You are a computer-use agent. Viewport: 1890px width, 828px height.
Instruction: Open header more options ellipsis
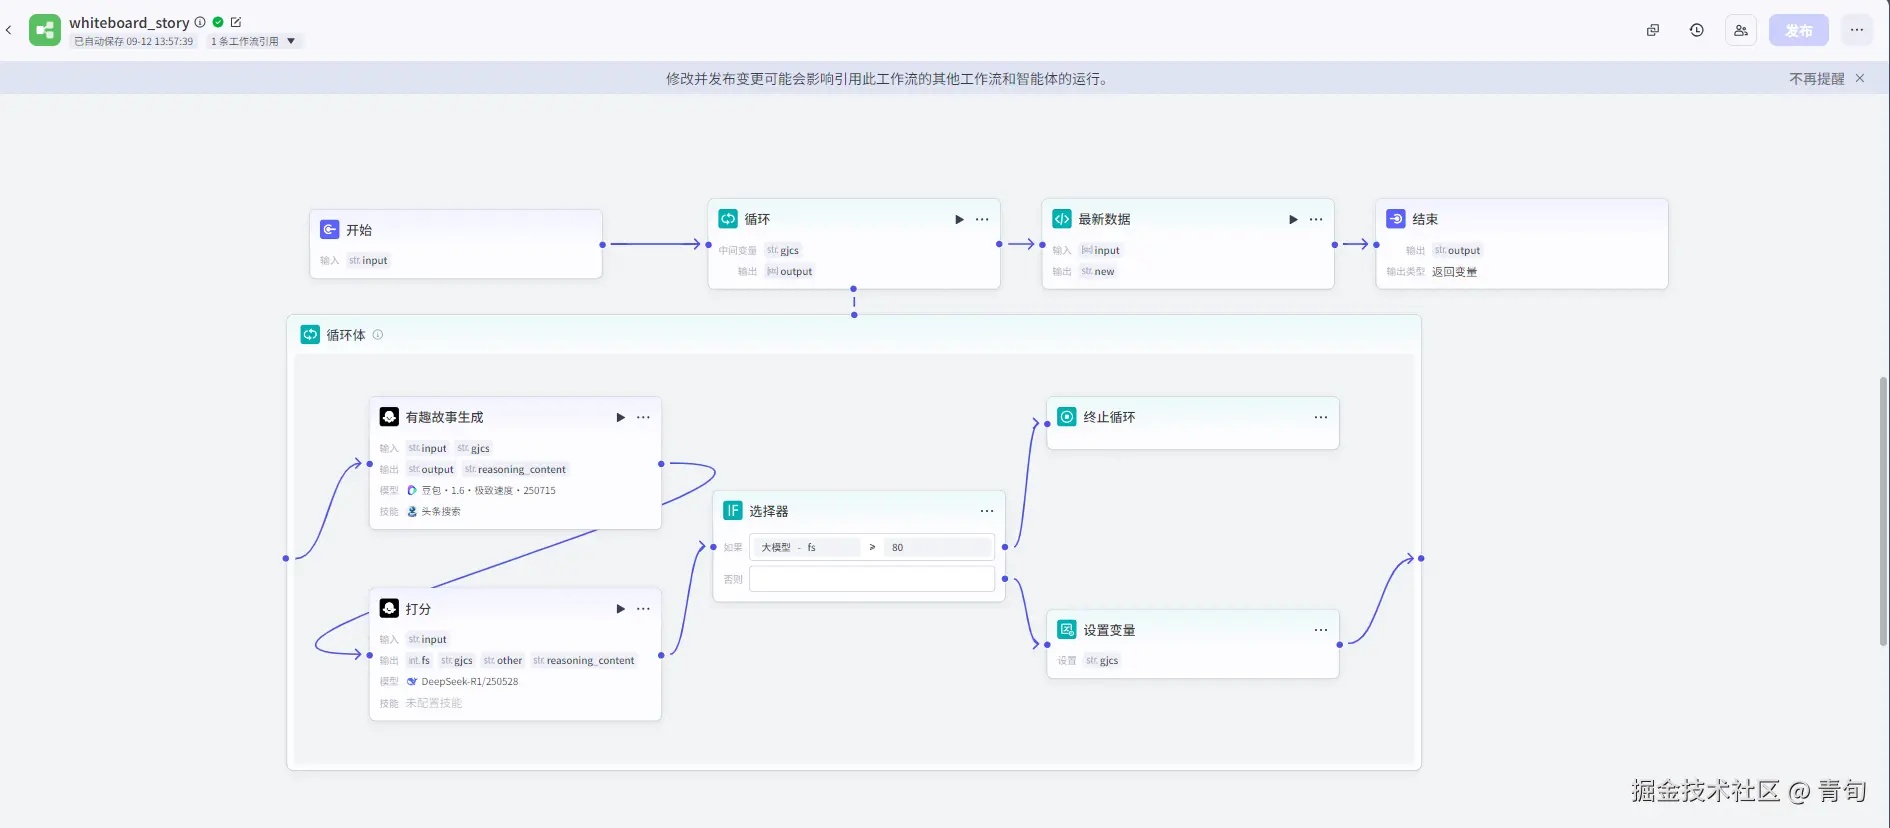pyautogui.click(x=1857, y=30)
